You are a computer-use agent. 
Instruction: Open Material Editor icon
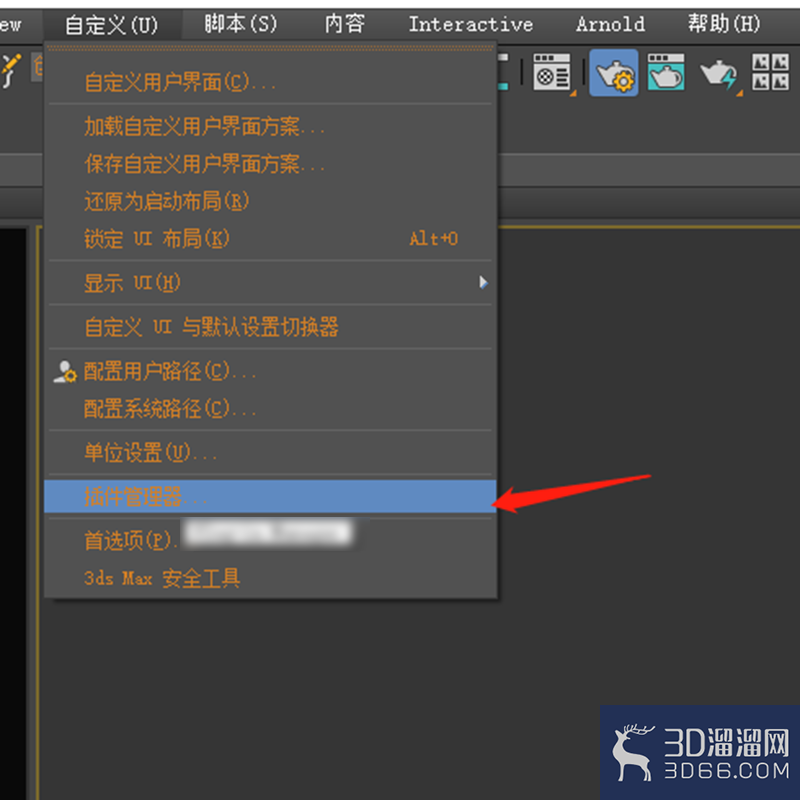[552, 72]
